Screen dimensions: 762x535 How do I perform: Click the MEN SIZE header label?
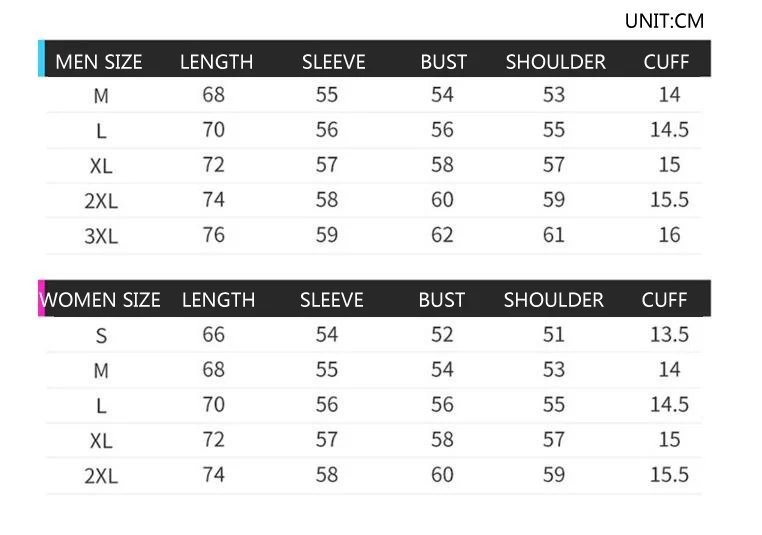pos(98,62)
